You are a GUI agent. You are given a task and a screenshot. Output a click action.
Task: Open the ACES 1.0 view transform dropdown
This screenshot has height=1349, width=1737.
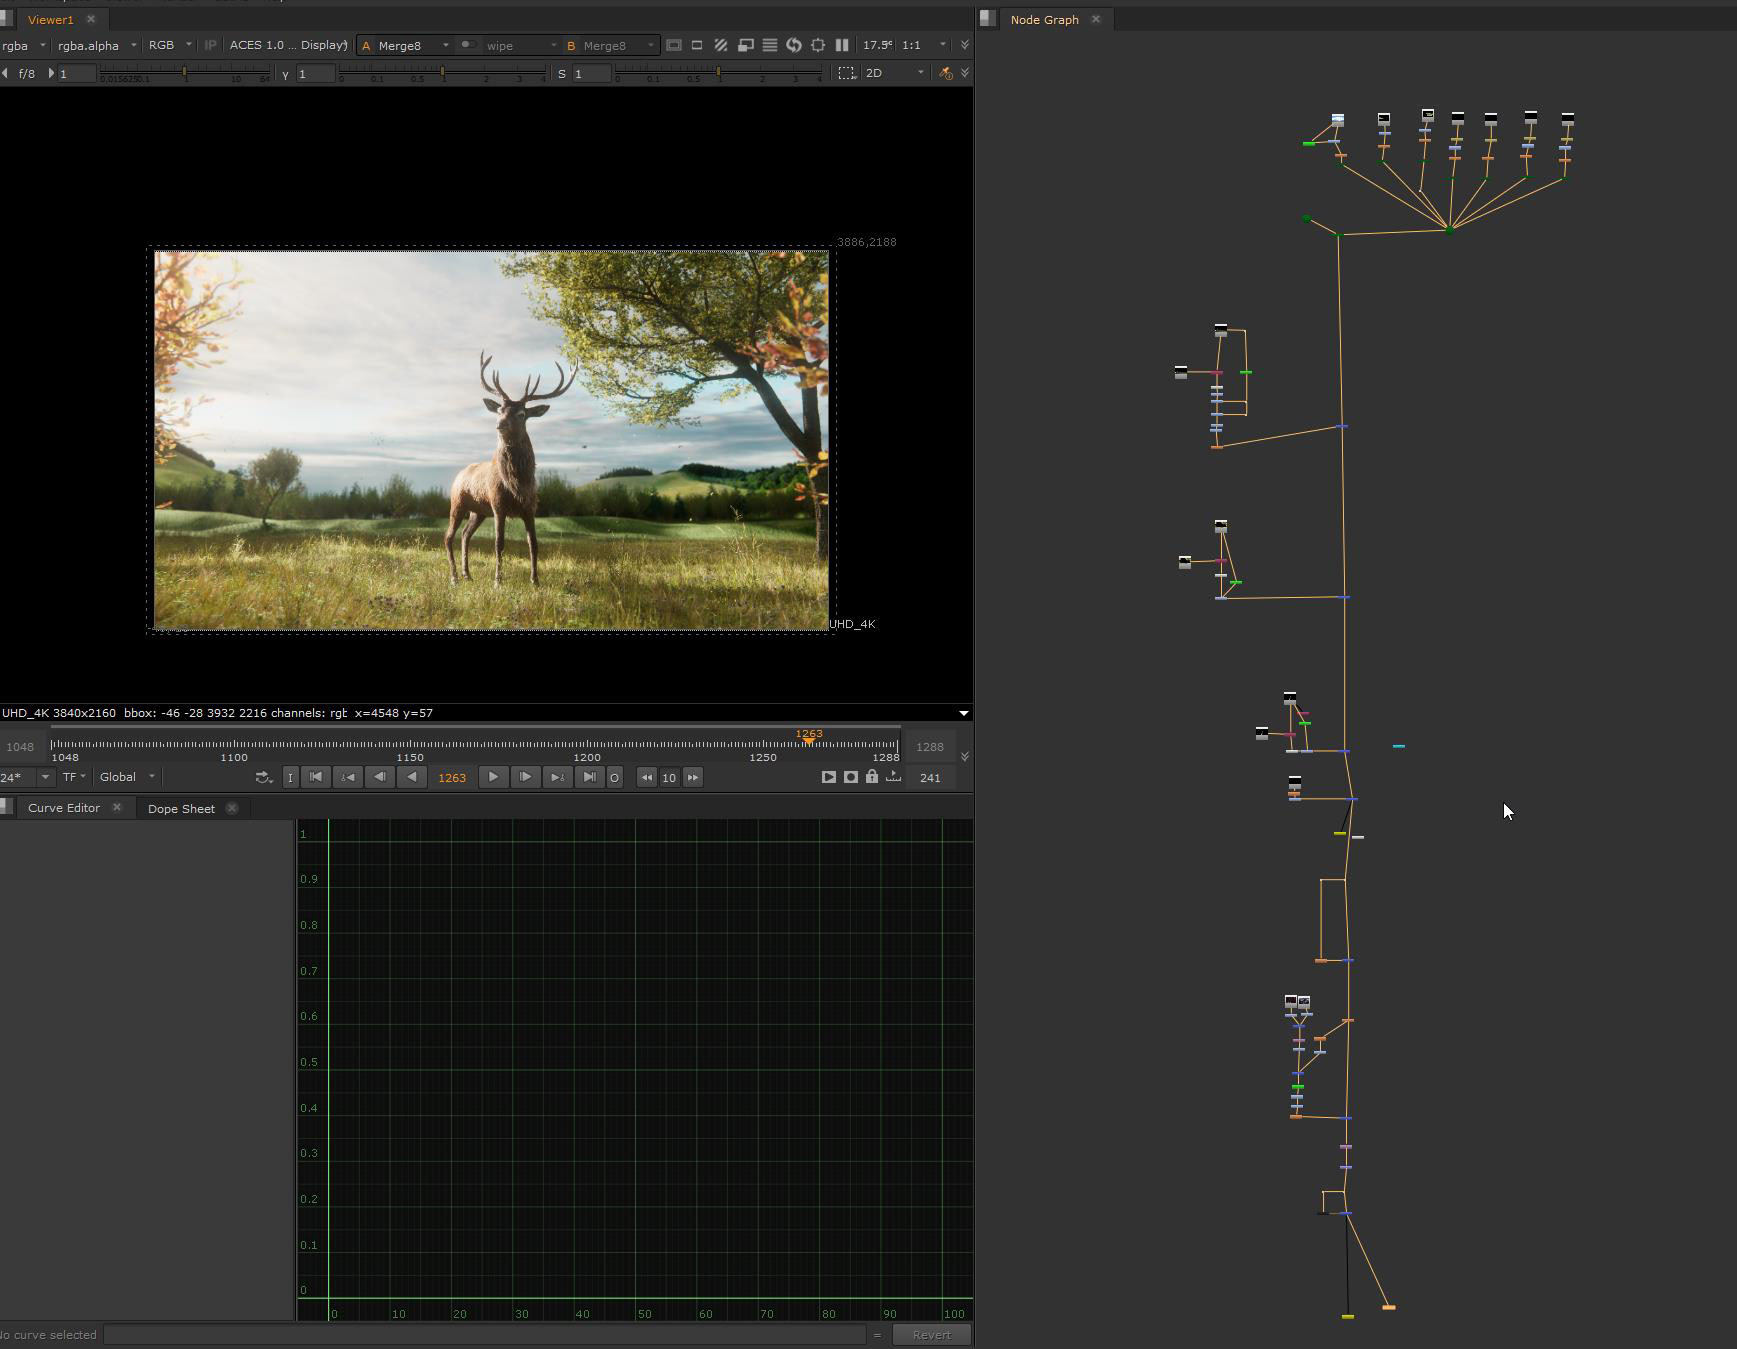tap(288, 45)
